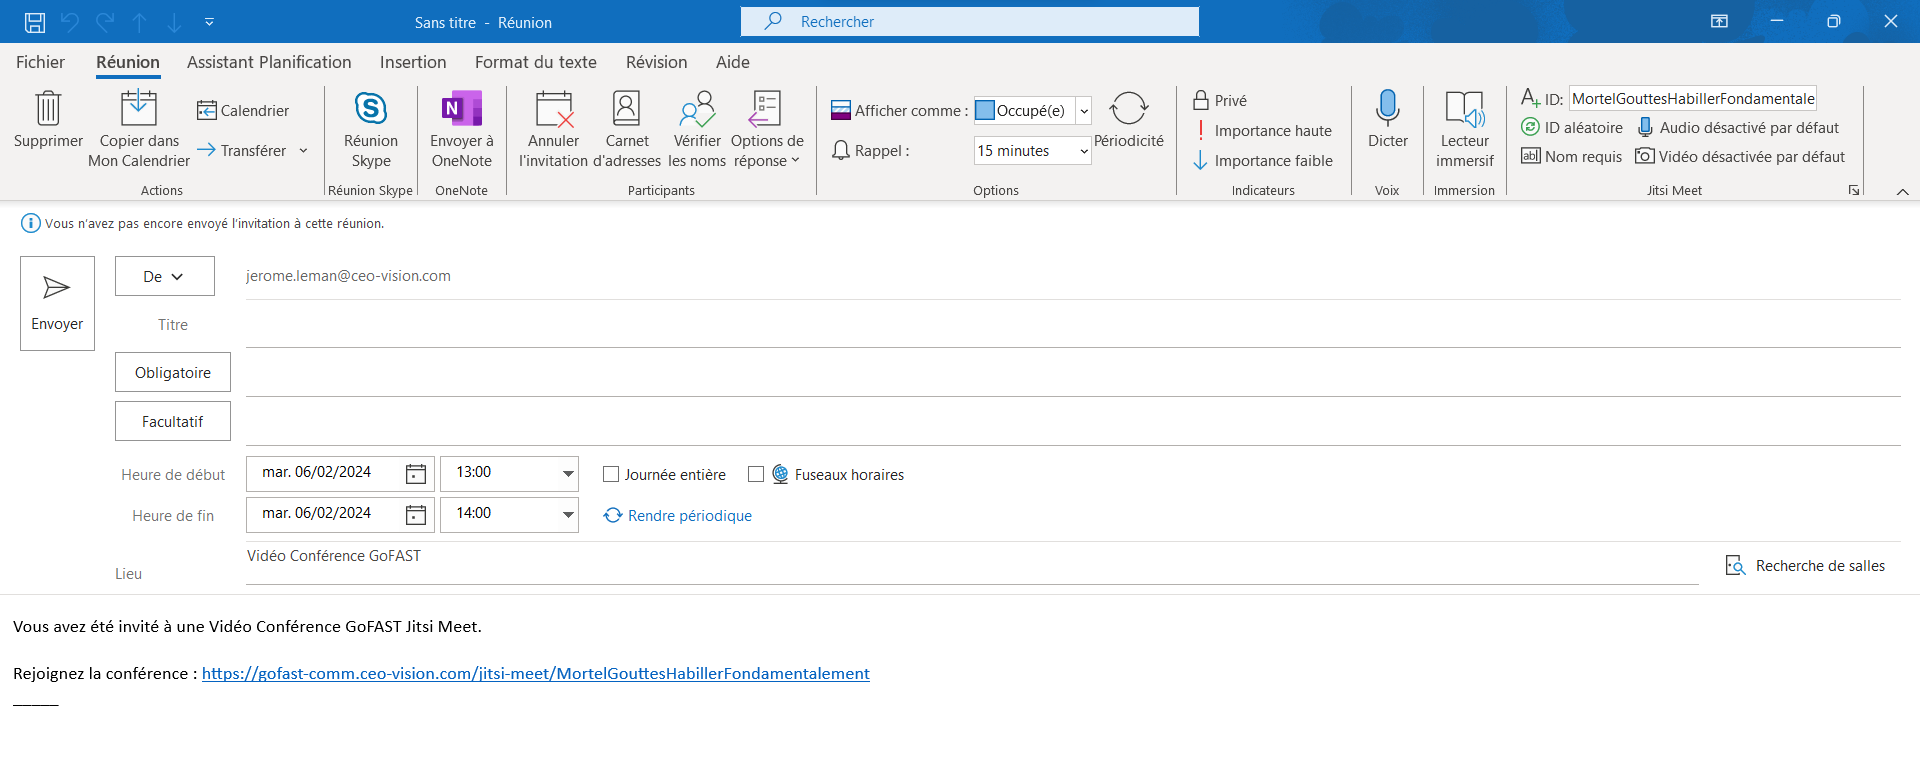Viewport: 1920px width, 766px height.
Task: Toggle Vidéo désactivée par défaut
Action: [x=1740, y=156]
